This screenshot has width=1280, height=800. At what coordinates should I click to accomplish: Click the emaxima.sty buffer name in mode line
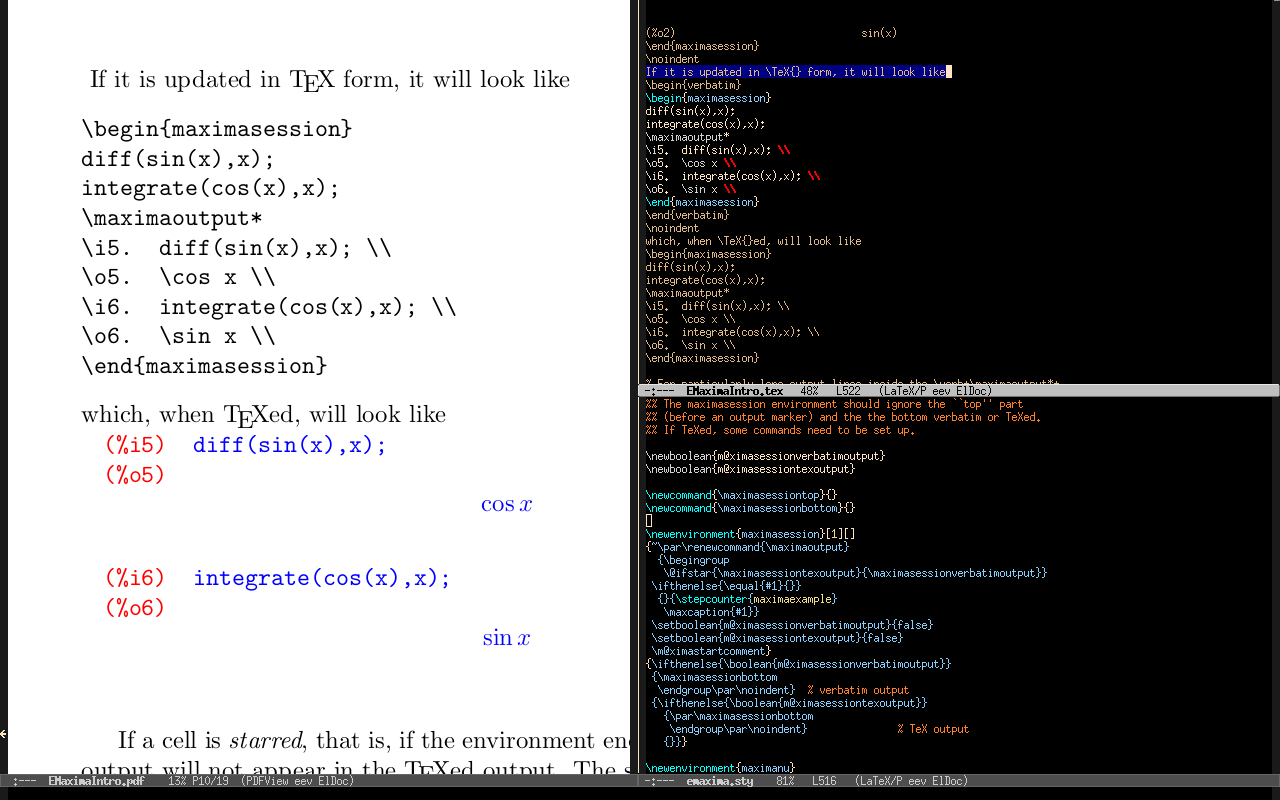[x=719, y=781]
